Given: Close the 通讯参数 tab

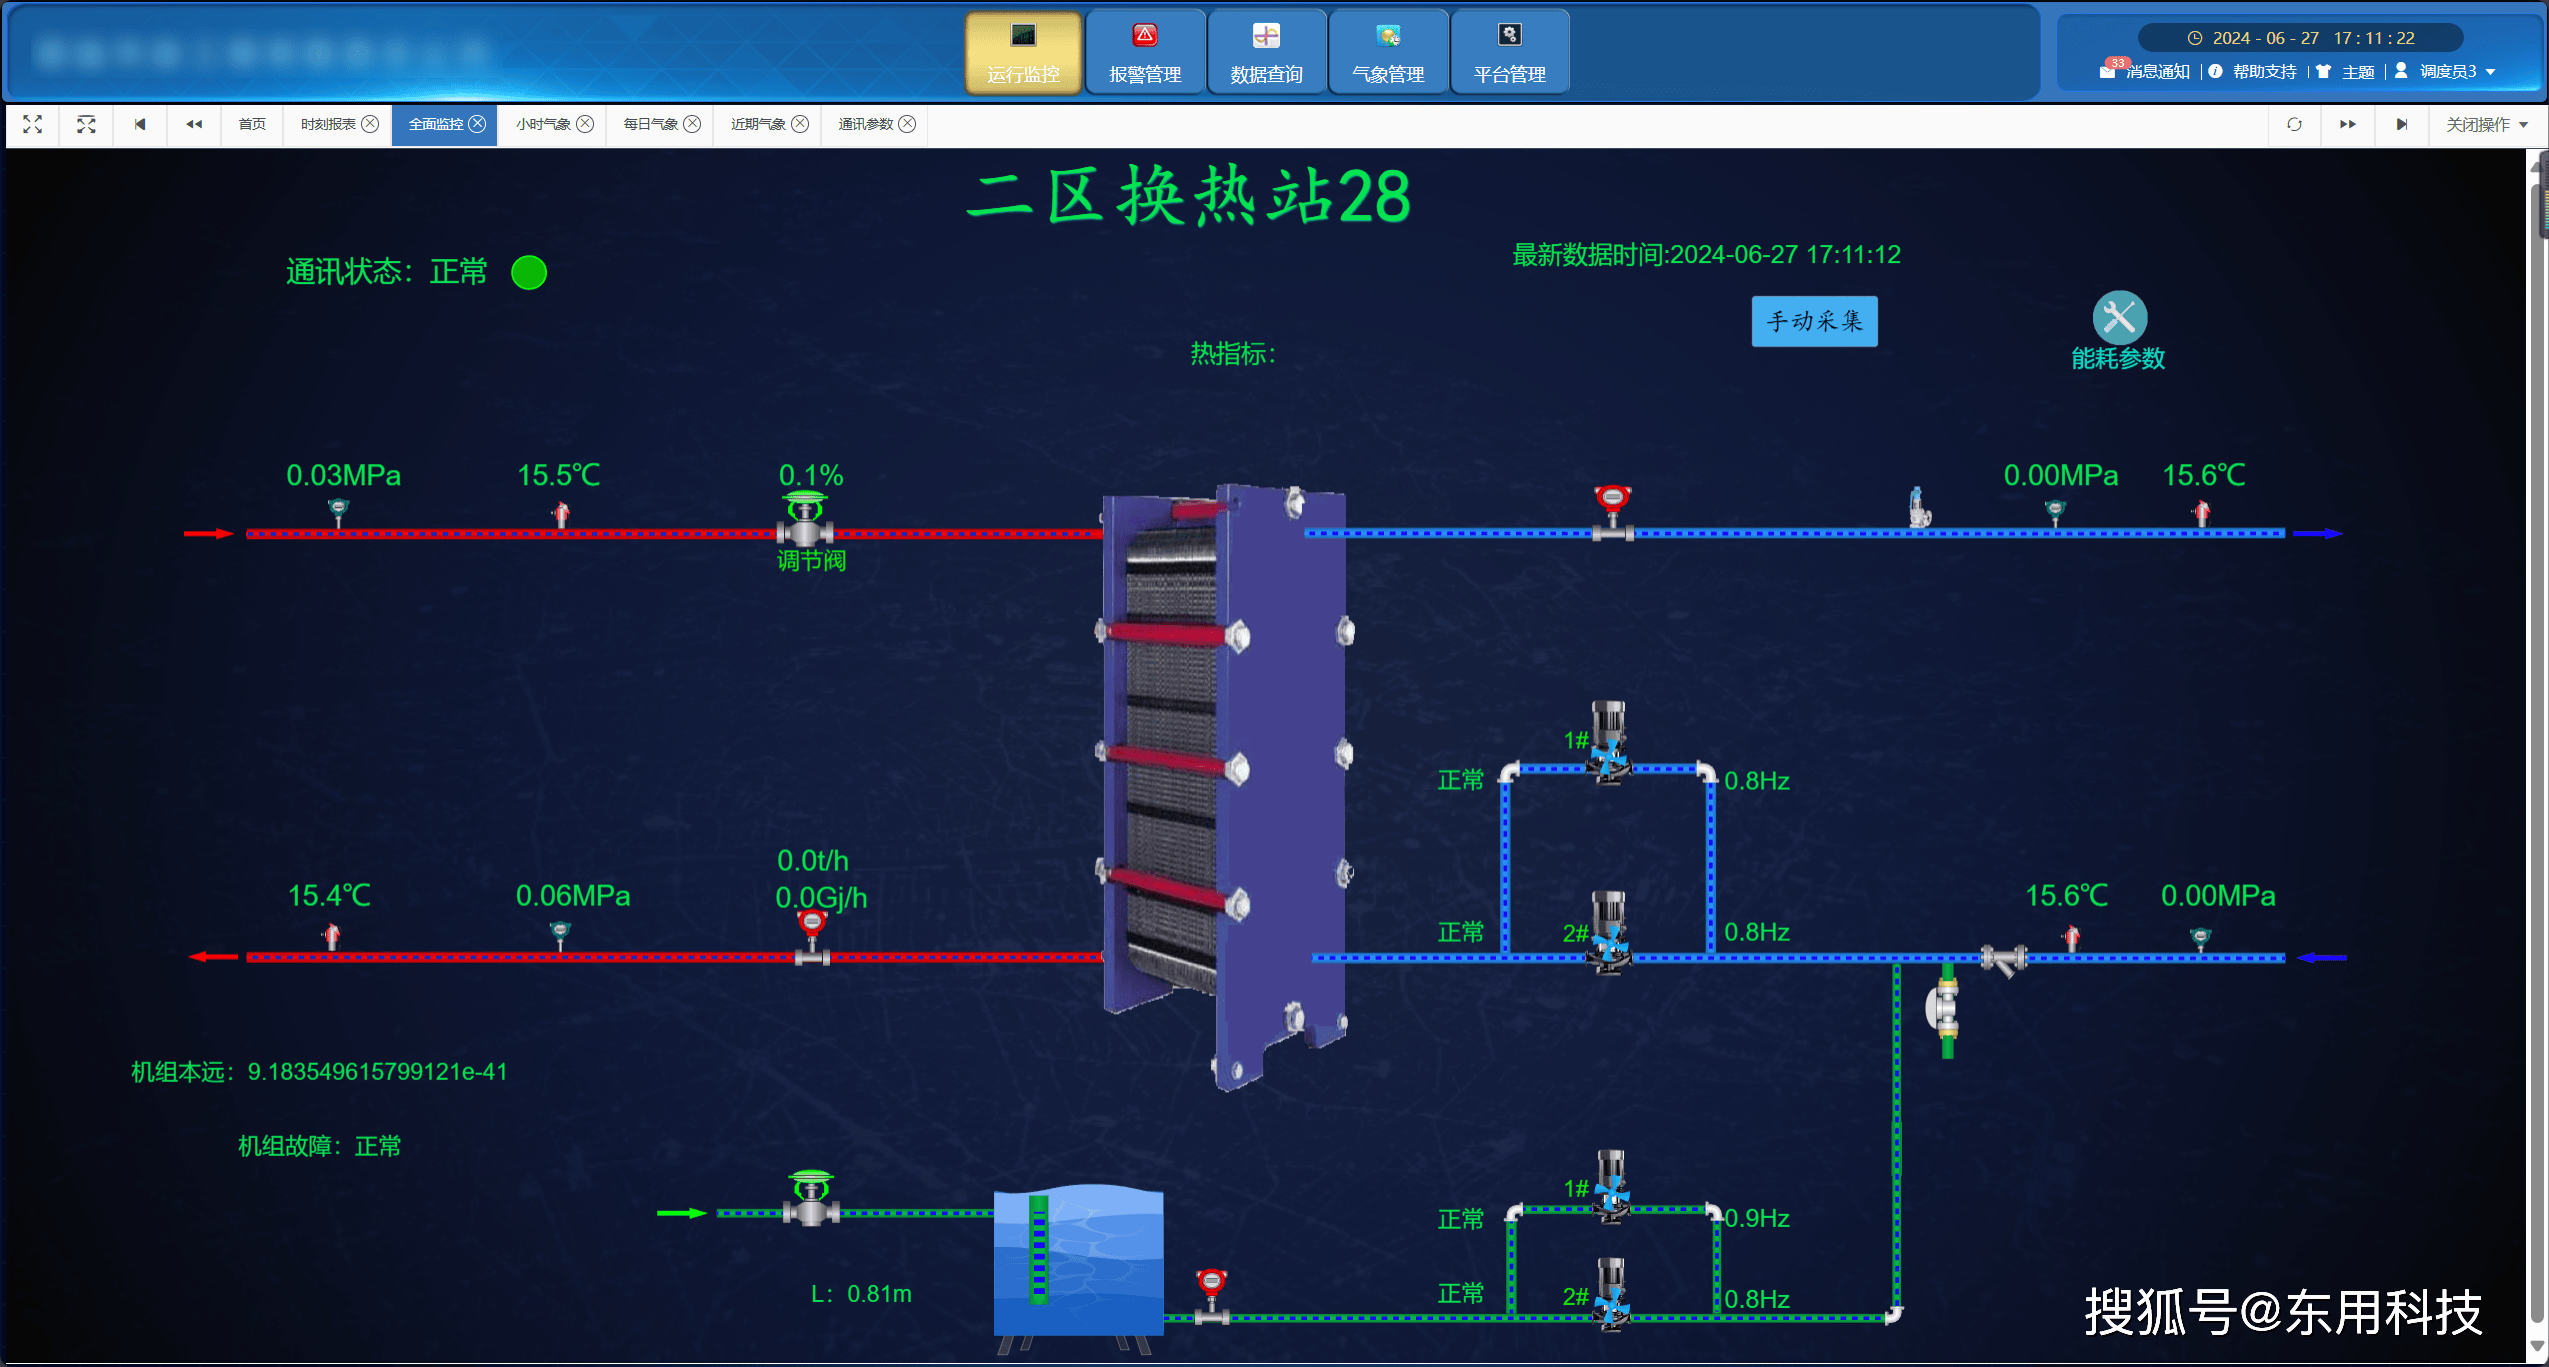Looking at the screenshot, I should [907, 124].
